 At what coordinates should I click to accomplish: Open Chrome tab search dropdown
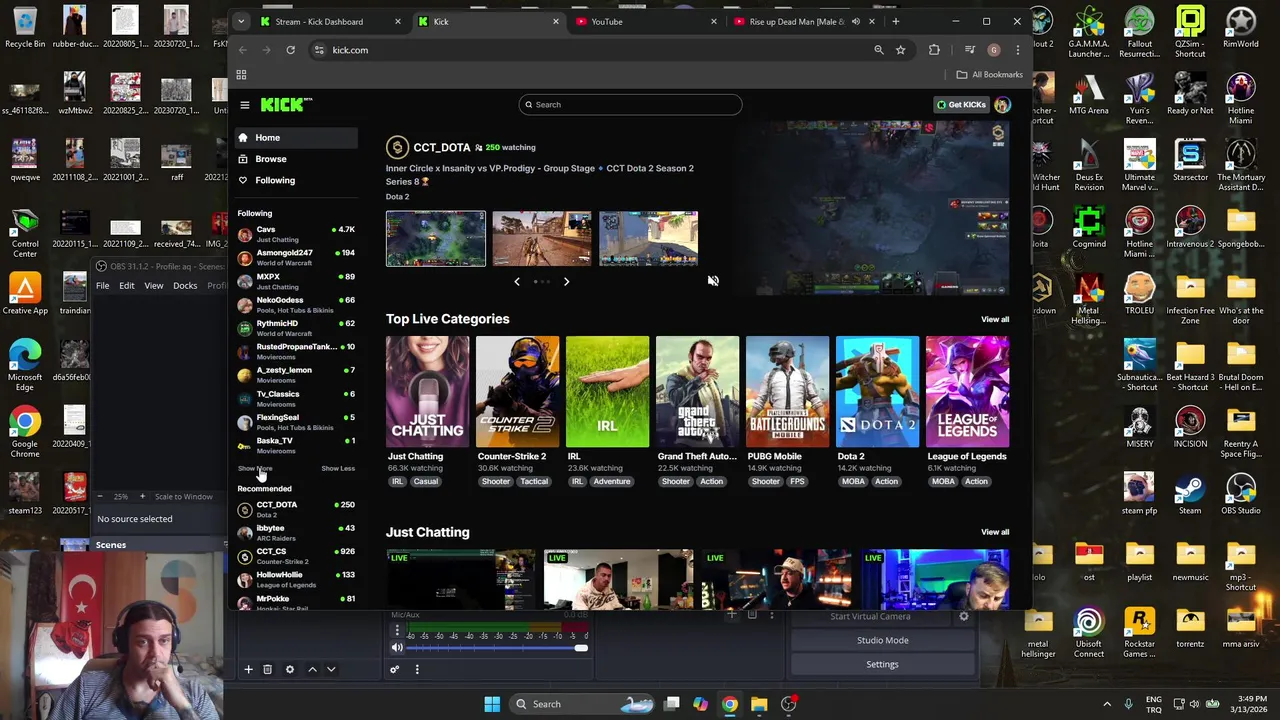tap(241, 21)
